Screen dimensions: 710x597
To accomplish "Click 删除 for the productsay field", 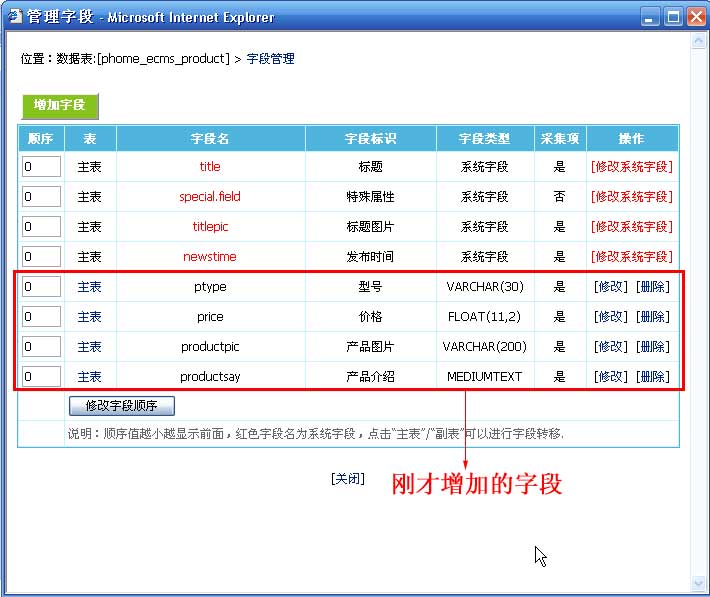I will point(653,377).
